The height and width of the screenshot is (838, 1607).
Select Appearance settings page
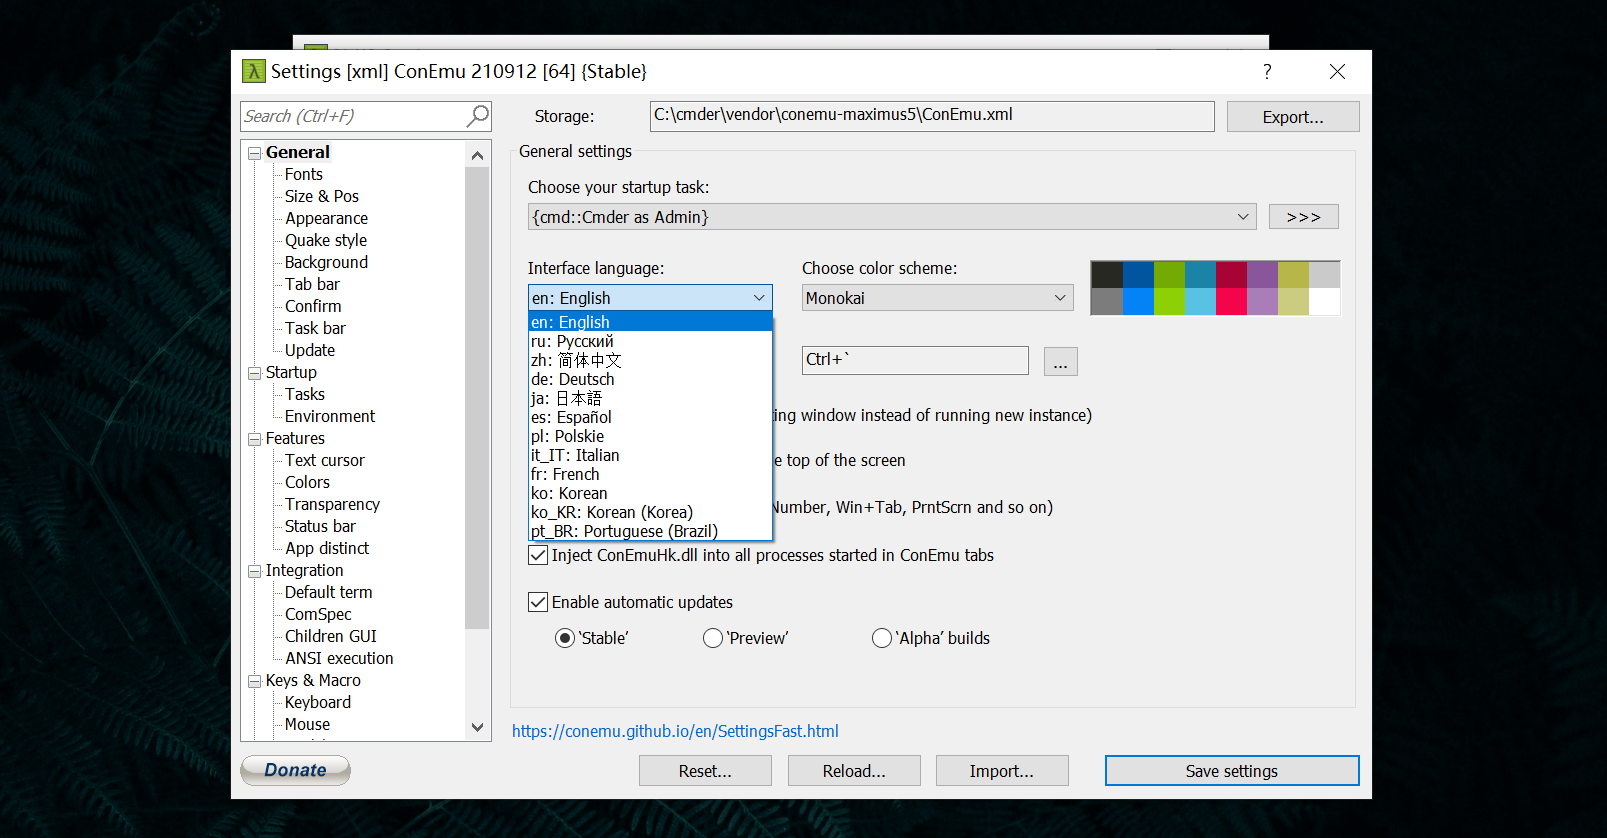coord(326,218)
